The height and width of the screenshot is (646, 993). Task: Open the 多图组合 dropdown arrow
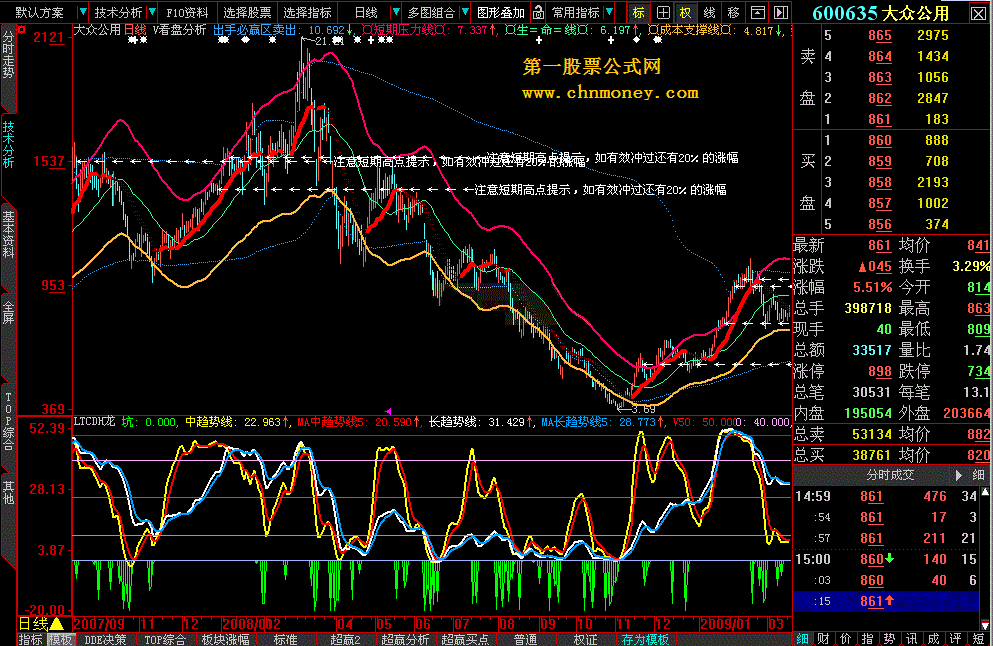pyautogui.click(x=465, y=12)
